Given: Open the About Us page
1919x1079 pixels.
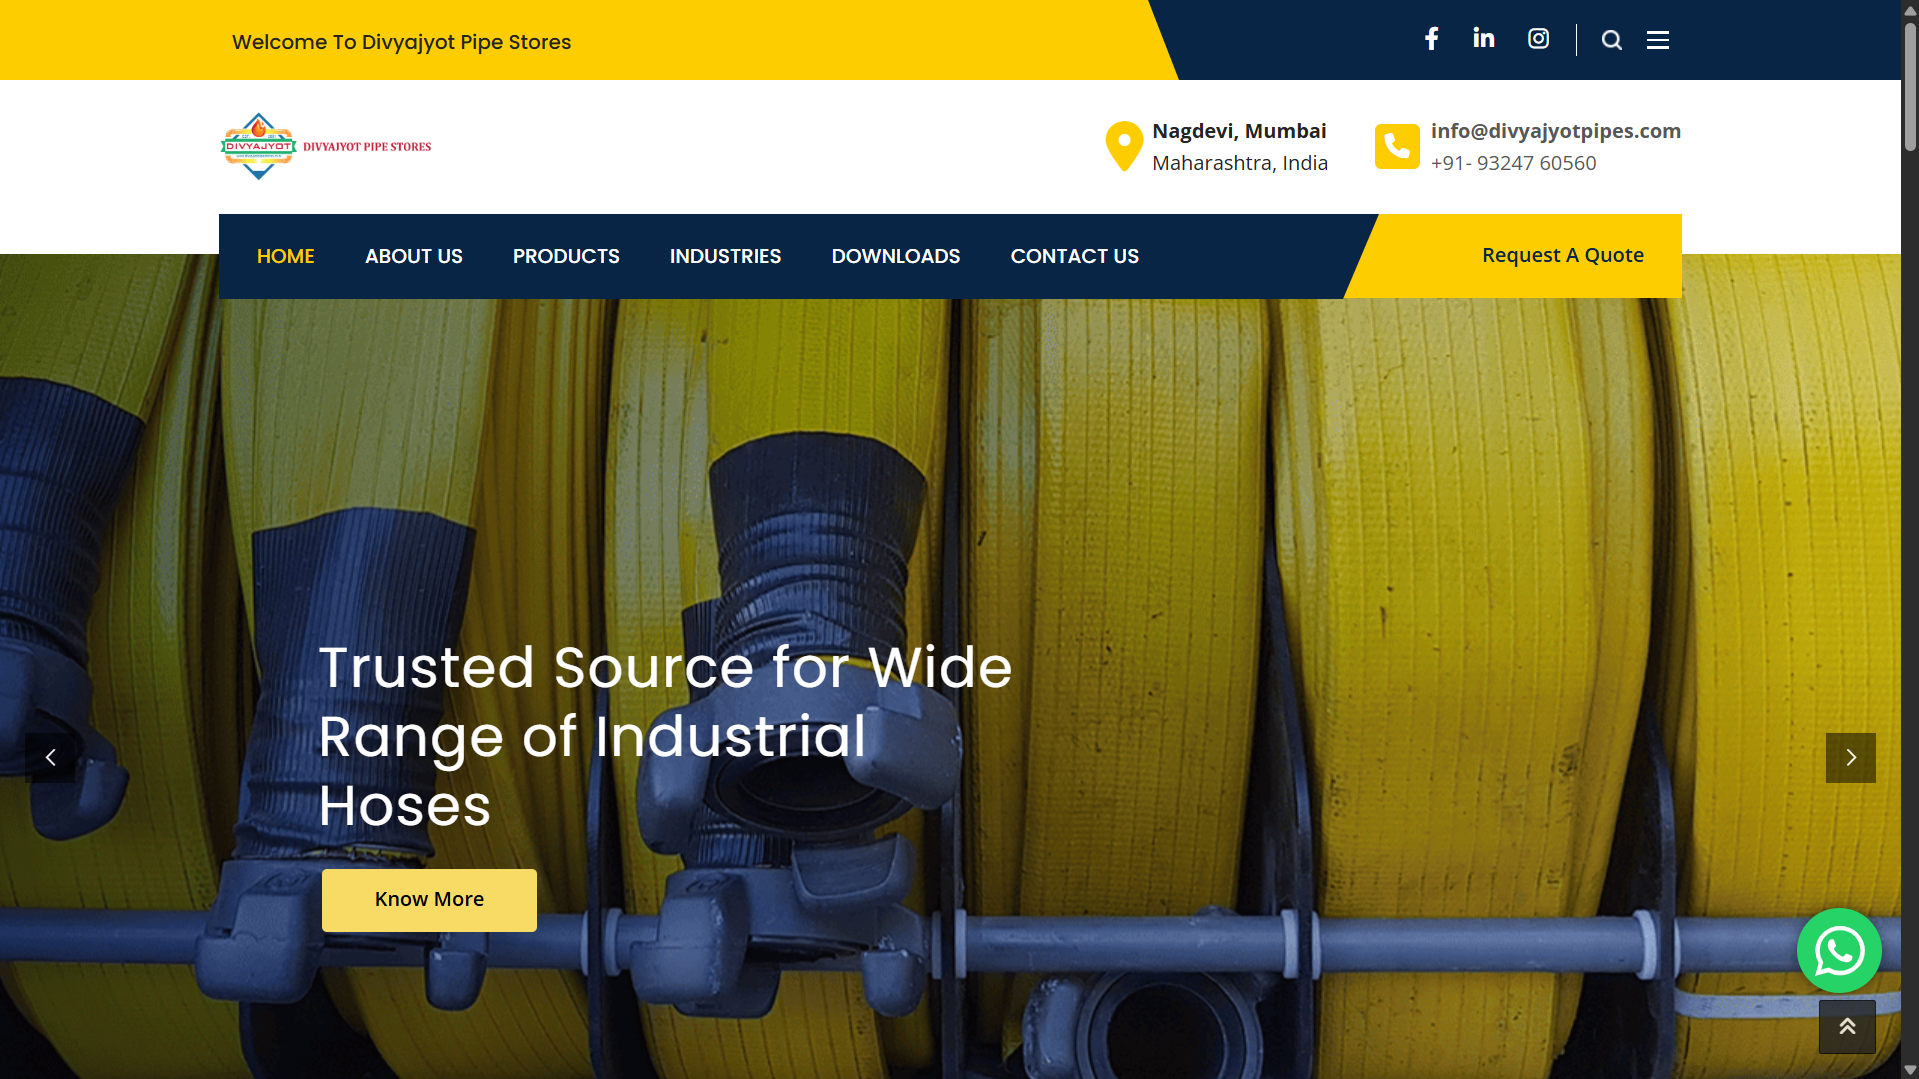Looking at the screenshot, I should point(414,256).
